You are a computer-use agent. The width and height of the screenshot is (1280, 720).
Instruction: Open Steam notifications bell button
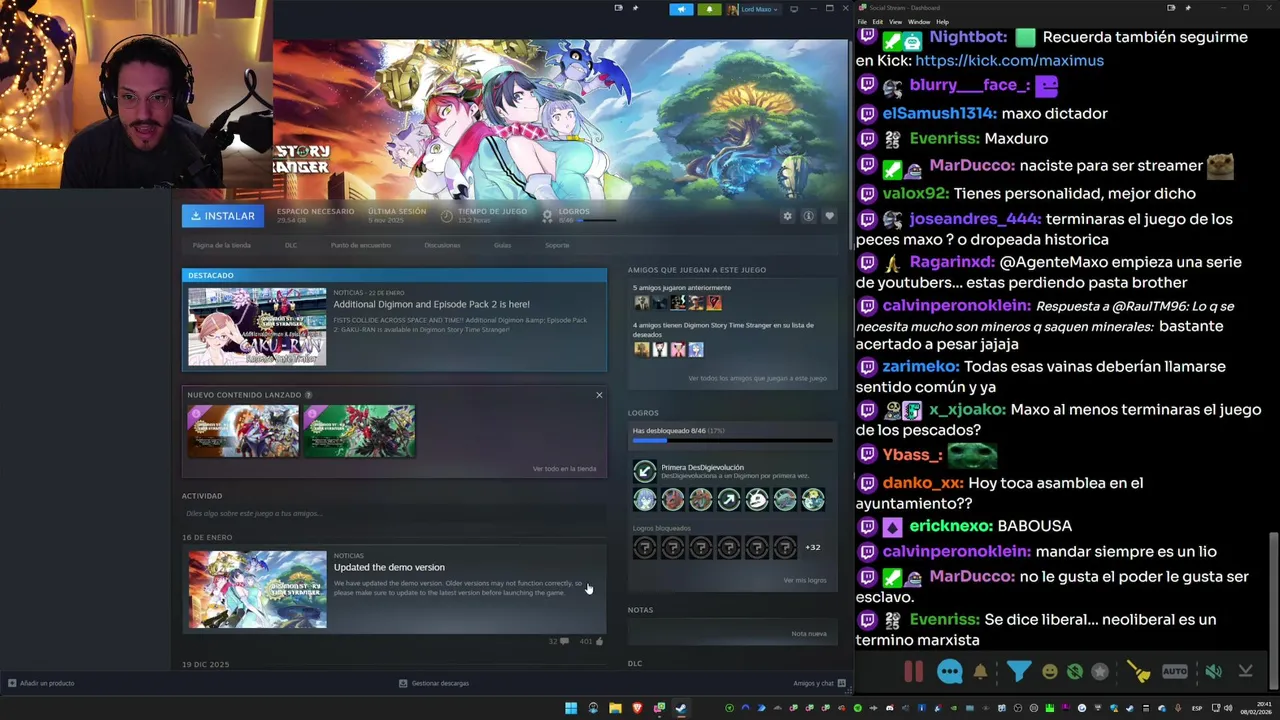709,9
